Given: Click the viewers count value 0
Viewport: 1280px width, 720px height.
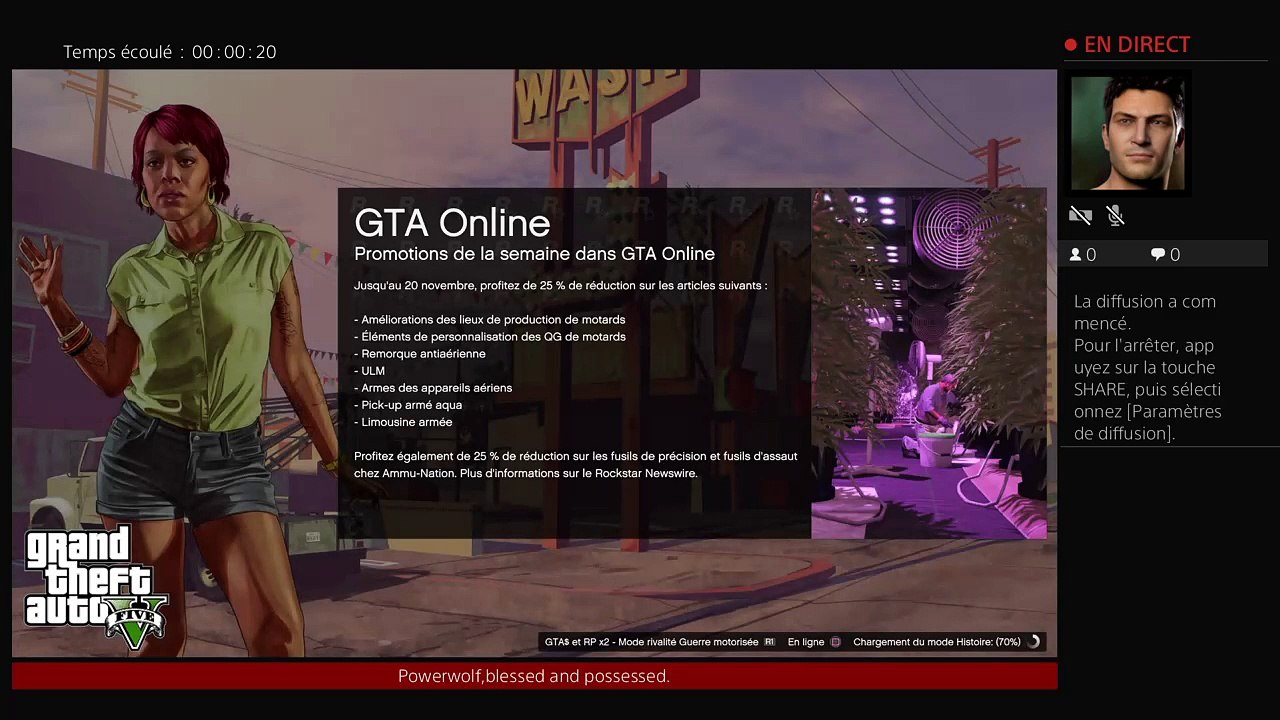Looking at the screenshot, I should point(1091,255).
